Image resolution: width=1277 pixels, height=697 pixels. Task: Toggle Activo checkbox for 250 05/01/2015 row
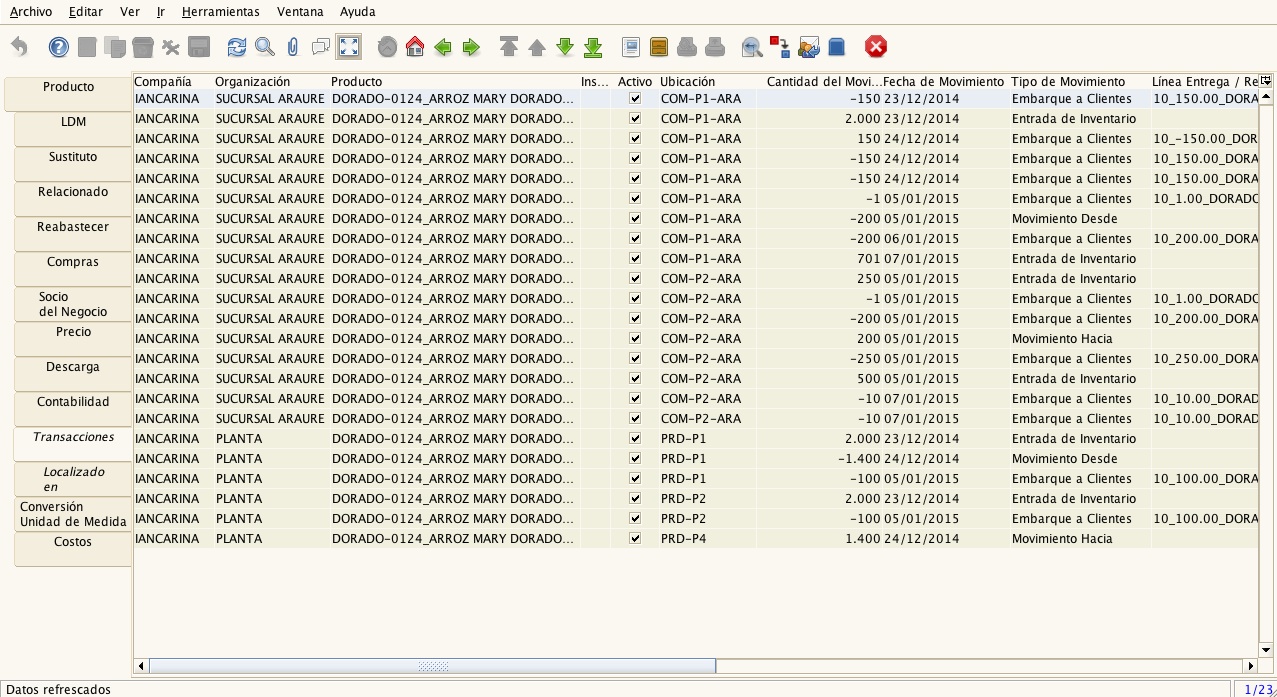click(x=635, y=279)
